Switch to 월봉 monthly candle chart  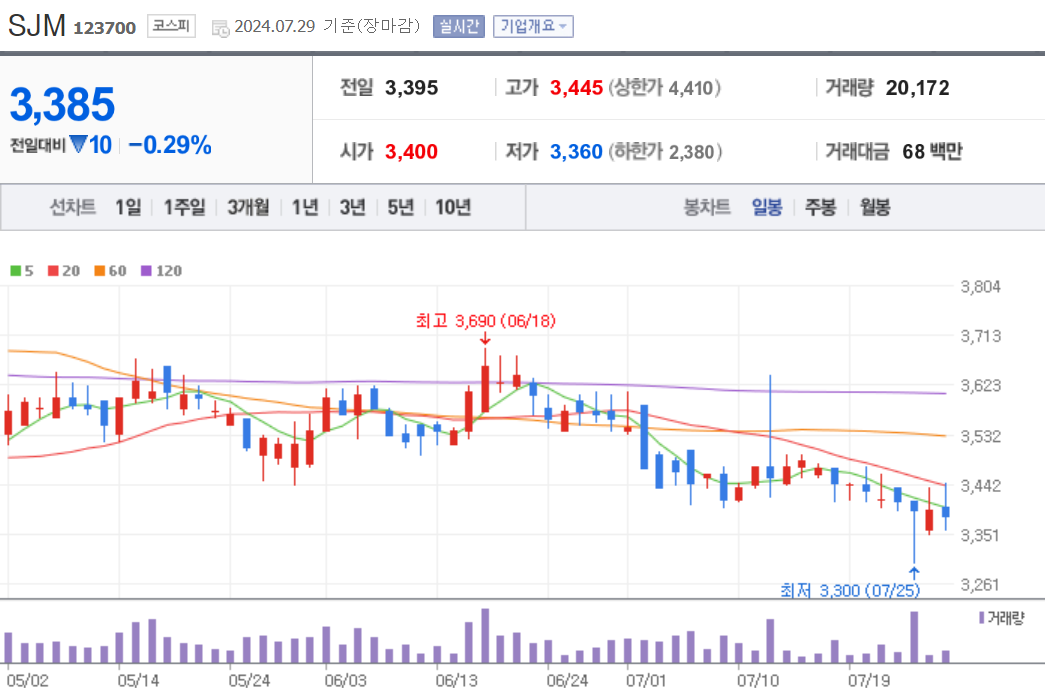coord(875,207)
